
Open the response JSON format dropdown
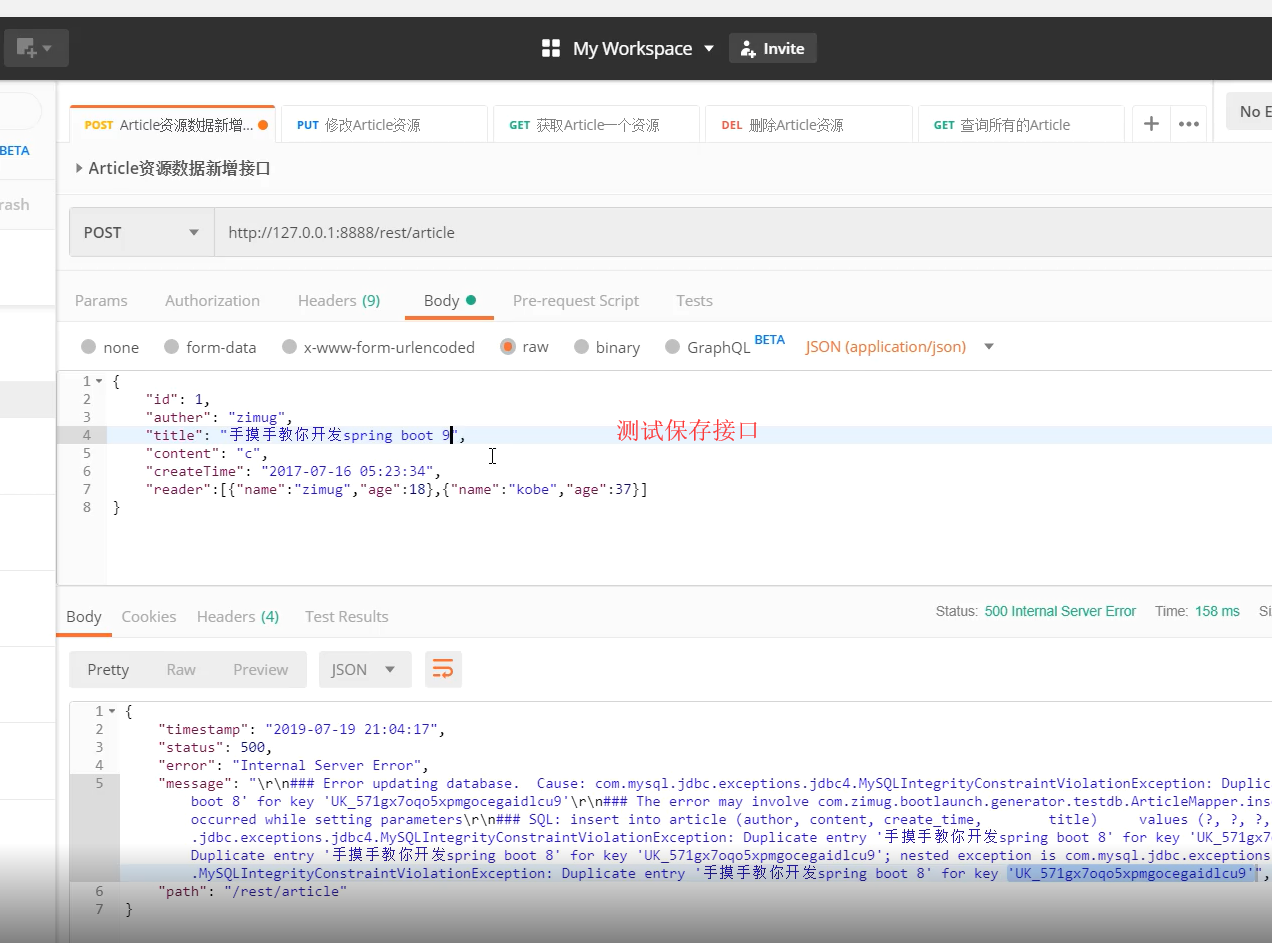click(x=365, y=669)
